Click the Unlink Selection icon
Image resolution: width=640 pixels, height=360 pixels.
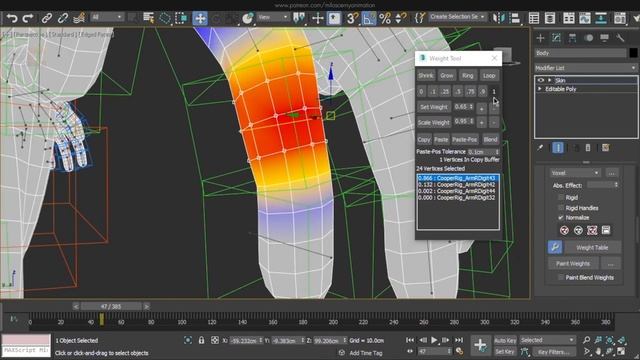coord(62,18)
